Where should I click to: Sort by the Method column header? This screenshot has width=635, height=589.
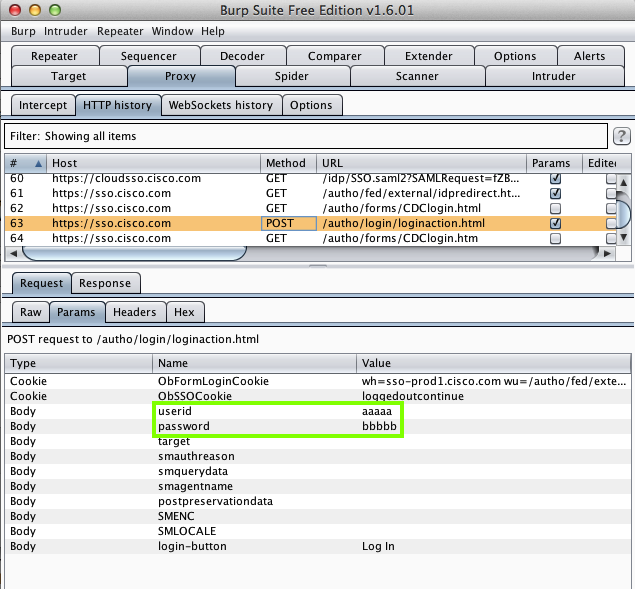[288, 163]
